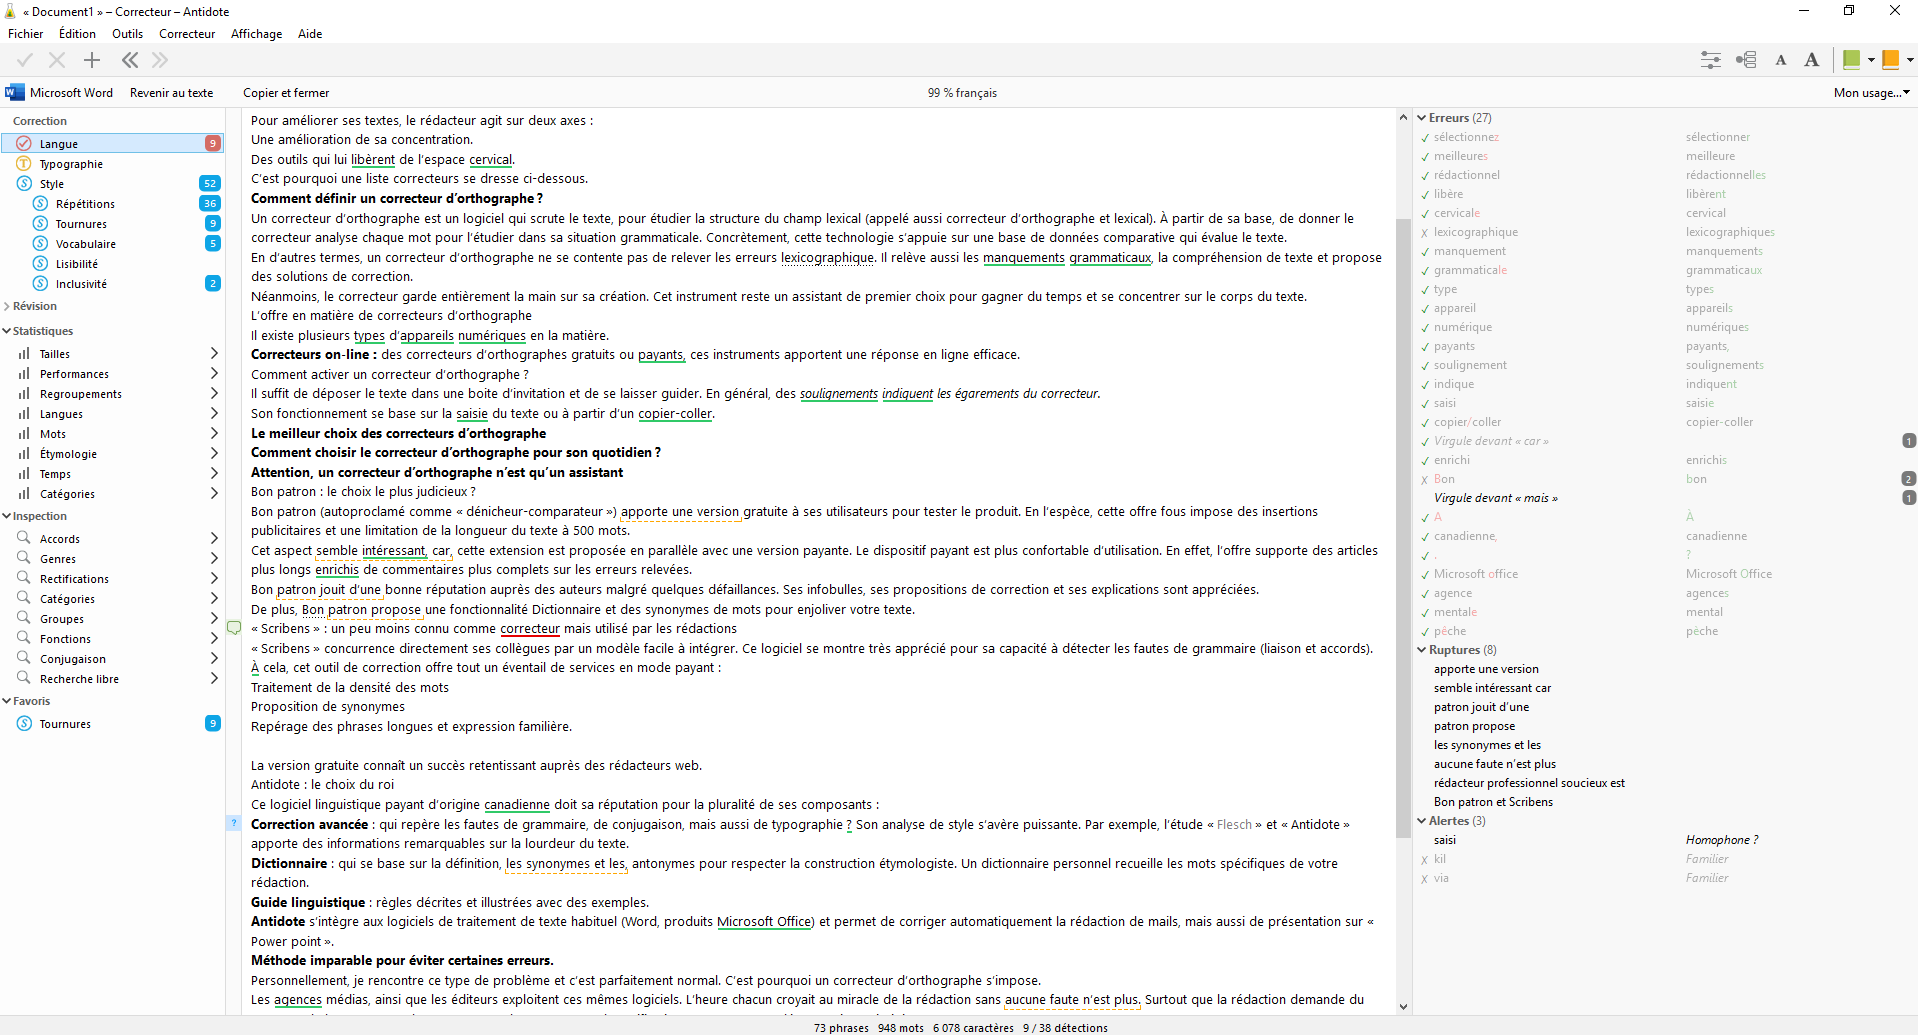1918x1035 pixels.
Task: Open the Fichier menu
Action: (x=26, y=33)
